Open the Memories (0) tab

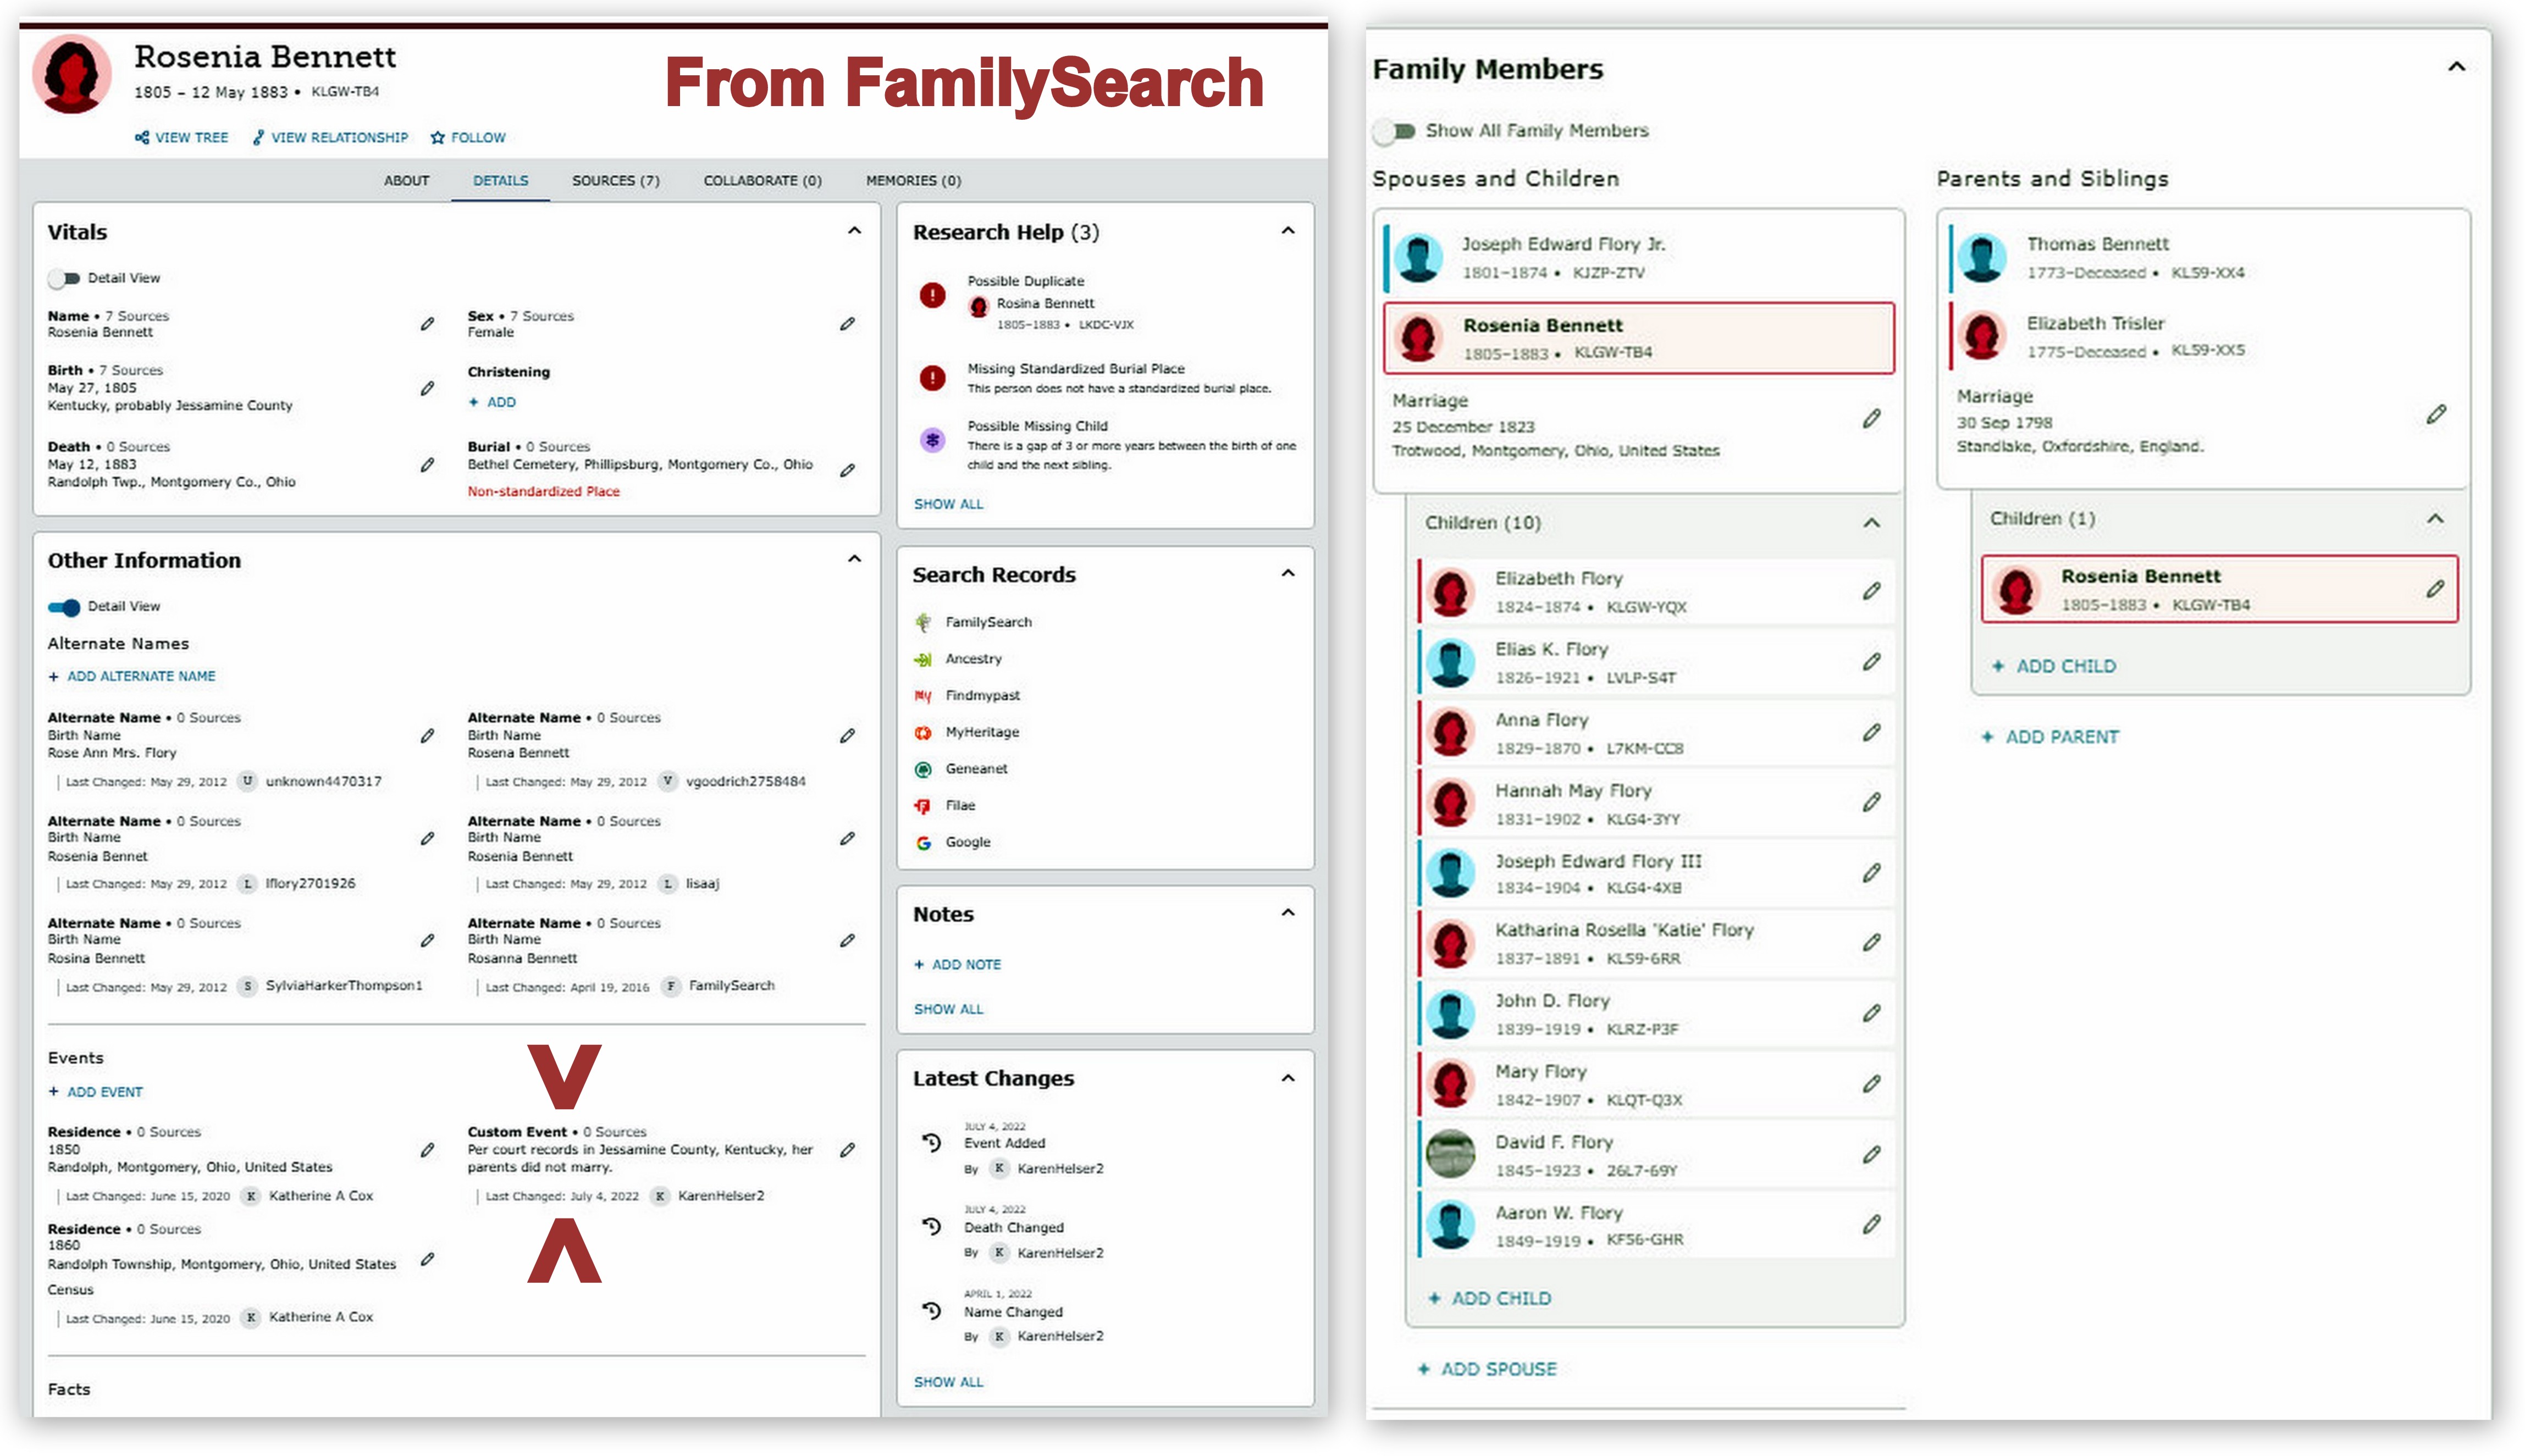pos(913,181)
